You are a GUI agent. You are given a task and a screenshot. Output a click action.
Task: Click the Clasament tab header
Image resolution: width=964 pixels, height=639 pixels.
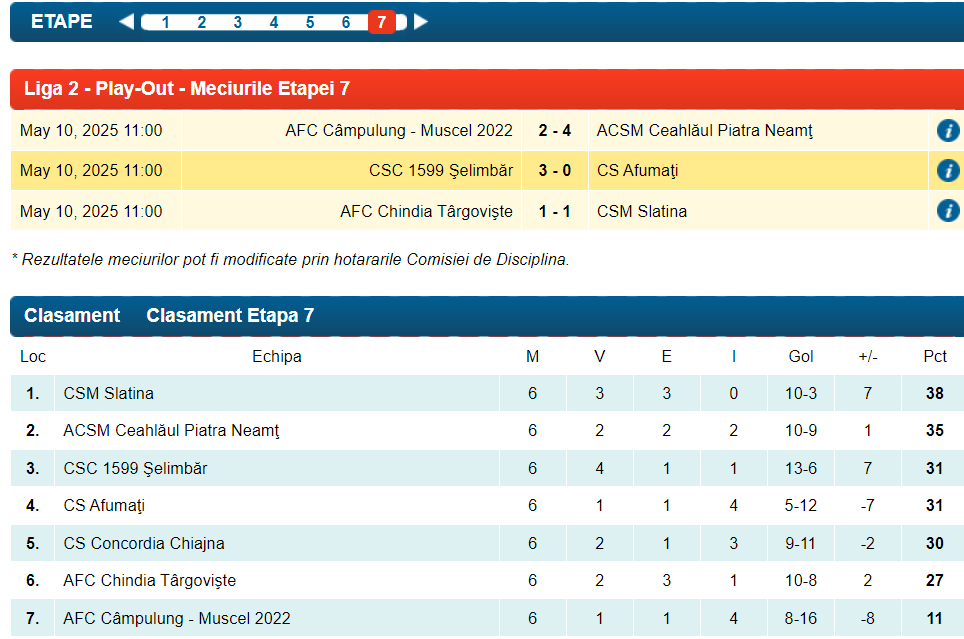click(72, 316)
